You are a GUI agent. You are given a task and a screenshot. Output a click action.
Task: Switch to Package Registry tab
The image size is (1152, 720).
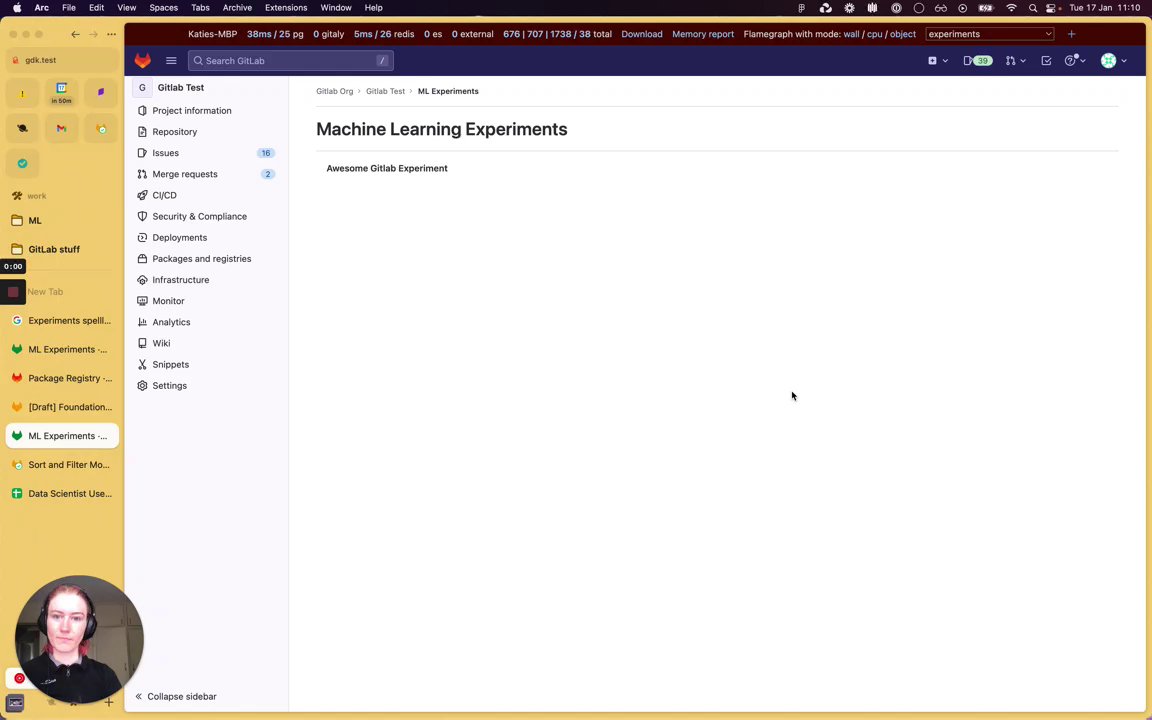(62, 378)
